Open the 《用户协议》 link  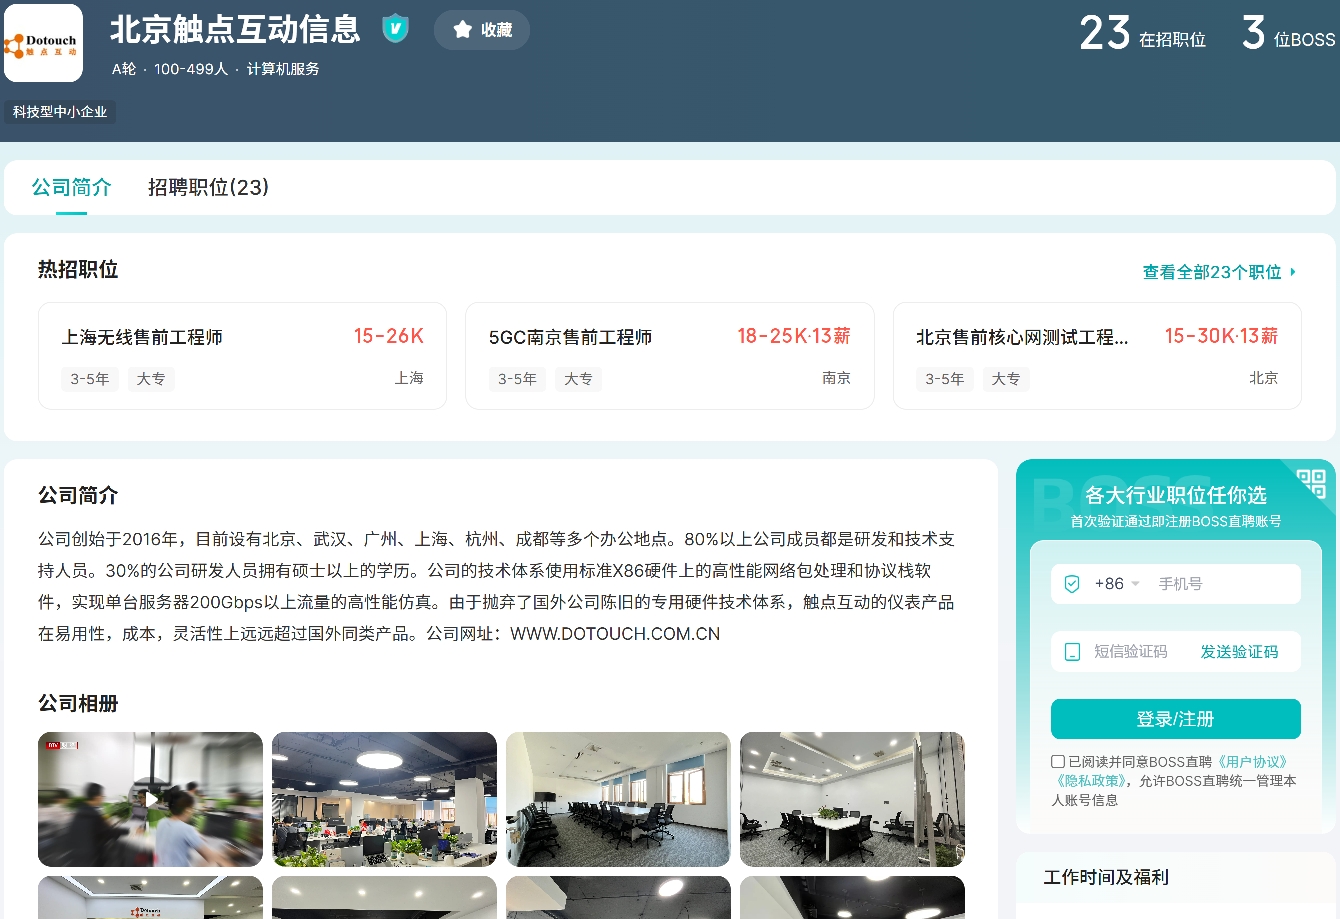point(1252,762)
